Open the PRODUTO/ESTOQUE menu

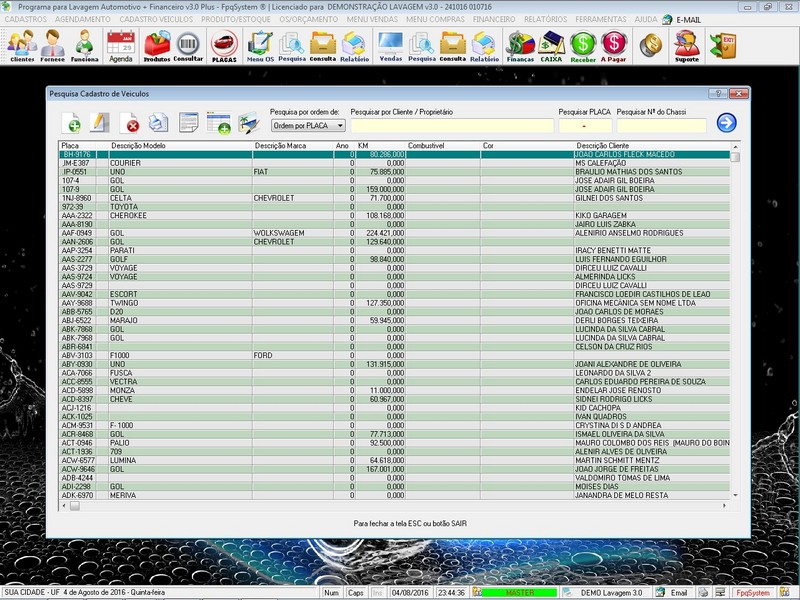click(x=236, y=19)
